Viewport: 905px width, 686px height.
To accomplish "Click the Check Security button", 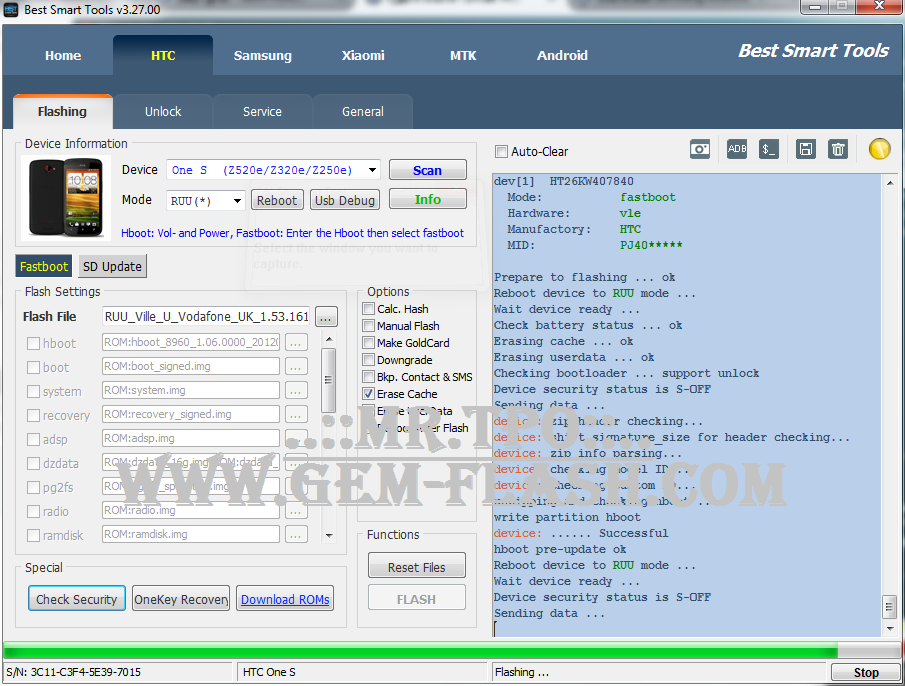I will pyautogui.click(x=77, y=599).
